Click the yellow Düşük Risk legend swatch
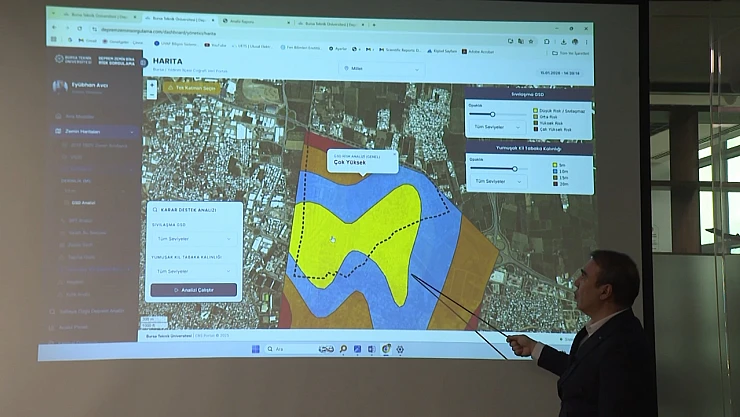The image size is (740, 417). coord(537,111)
